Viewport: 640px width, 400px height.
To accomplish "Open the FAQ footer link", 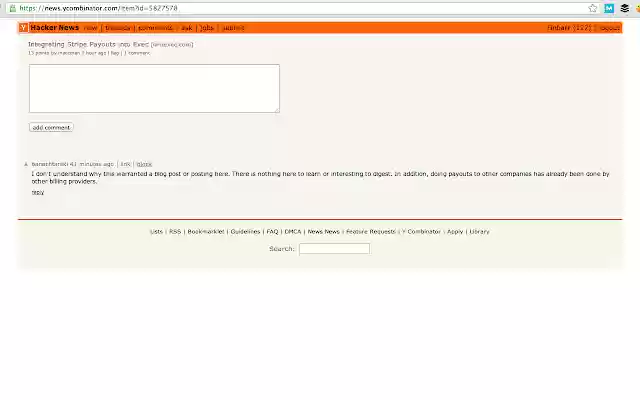I will coord(272,231).
